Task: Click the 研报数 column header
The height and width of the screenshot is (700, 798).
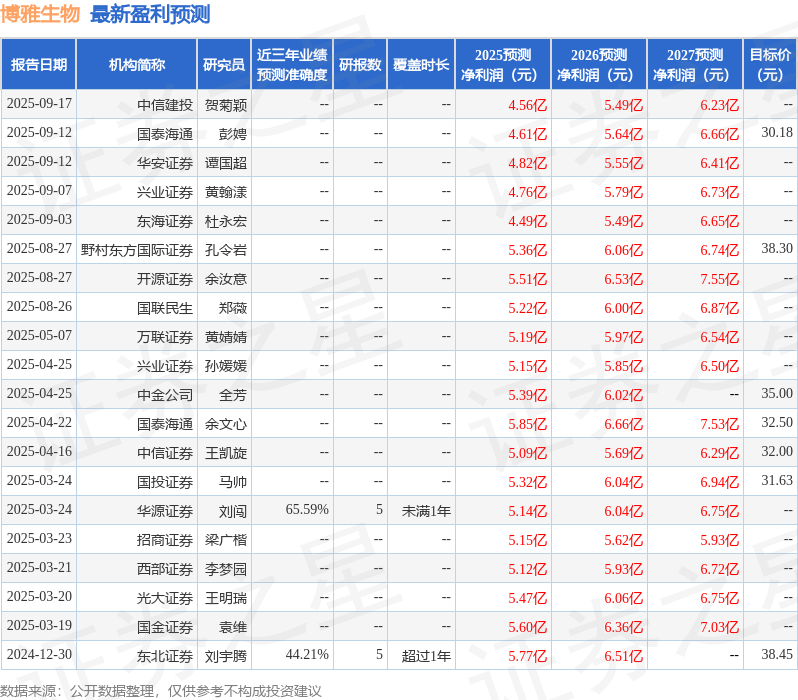Action: click(360, 65)
